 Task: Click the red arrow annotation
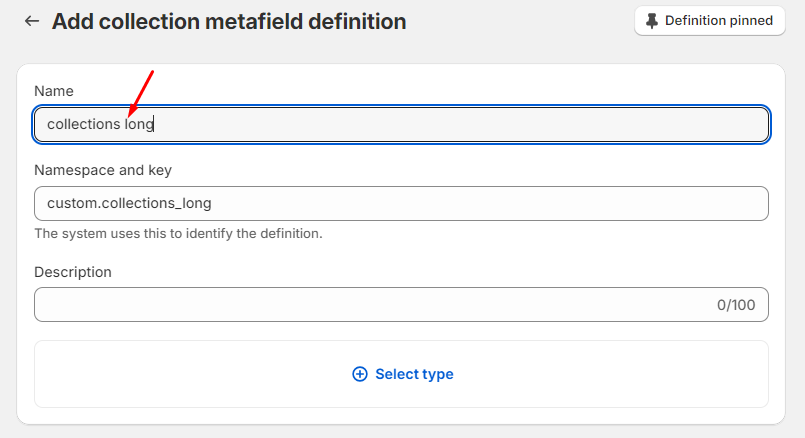141,89
